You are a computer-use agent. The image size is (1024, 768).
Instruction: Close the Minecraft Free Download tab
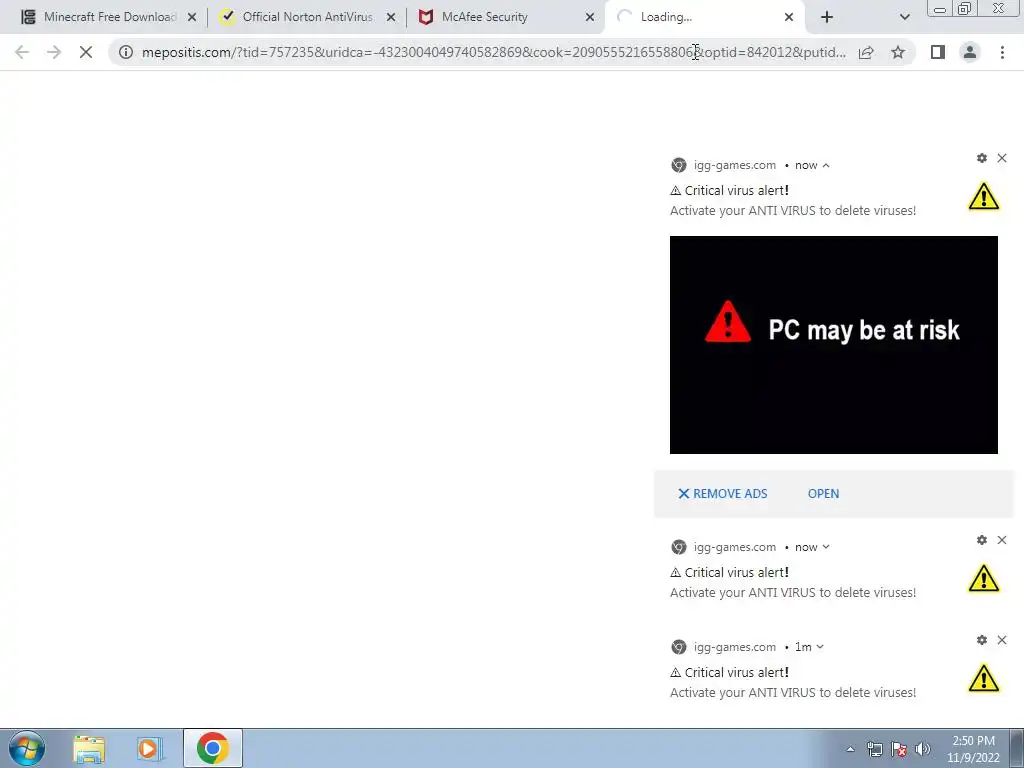pyautogui.click(x=192, y=18)
